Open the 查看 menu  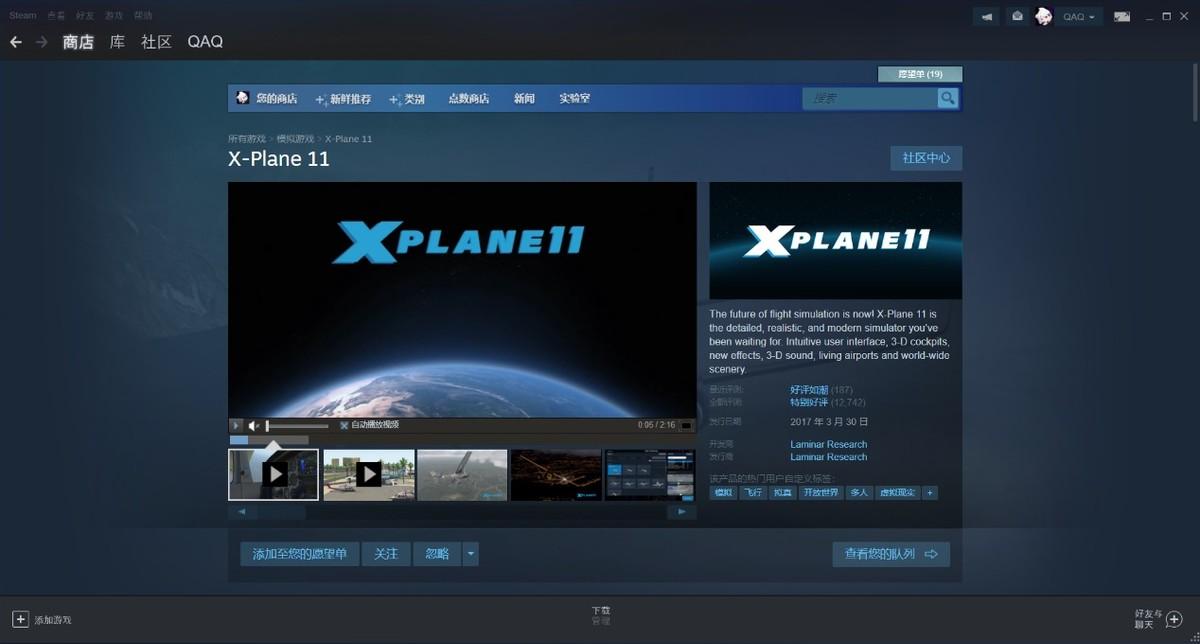[56, 16]
